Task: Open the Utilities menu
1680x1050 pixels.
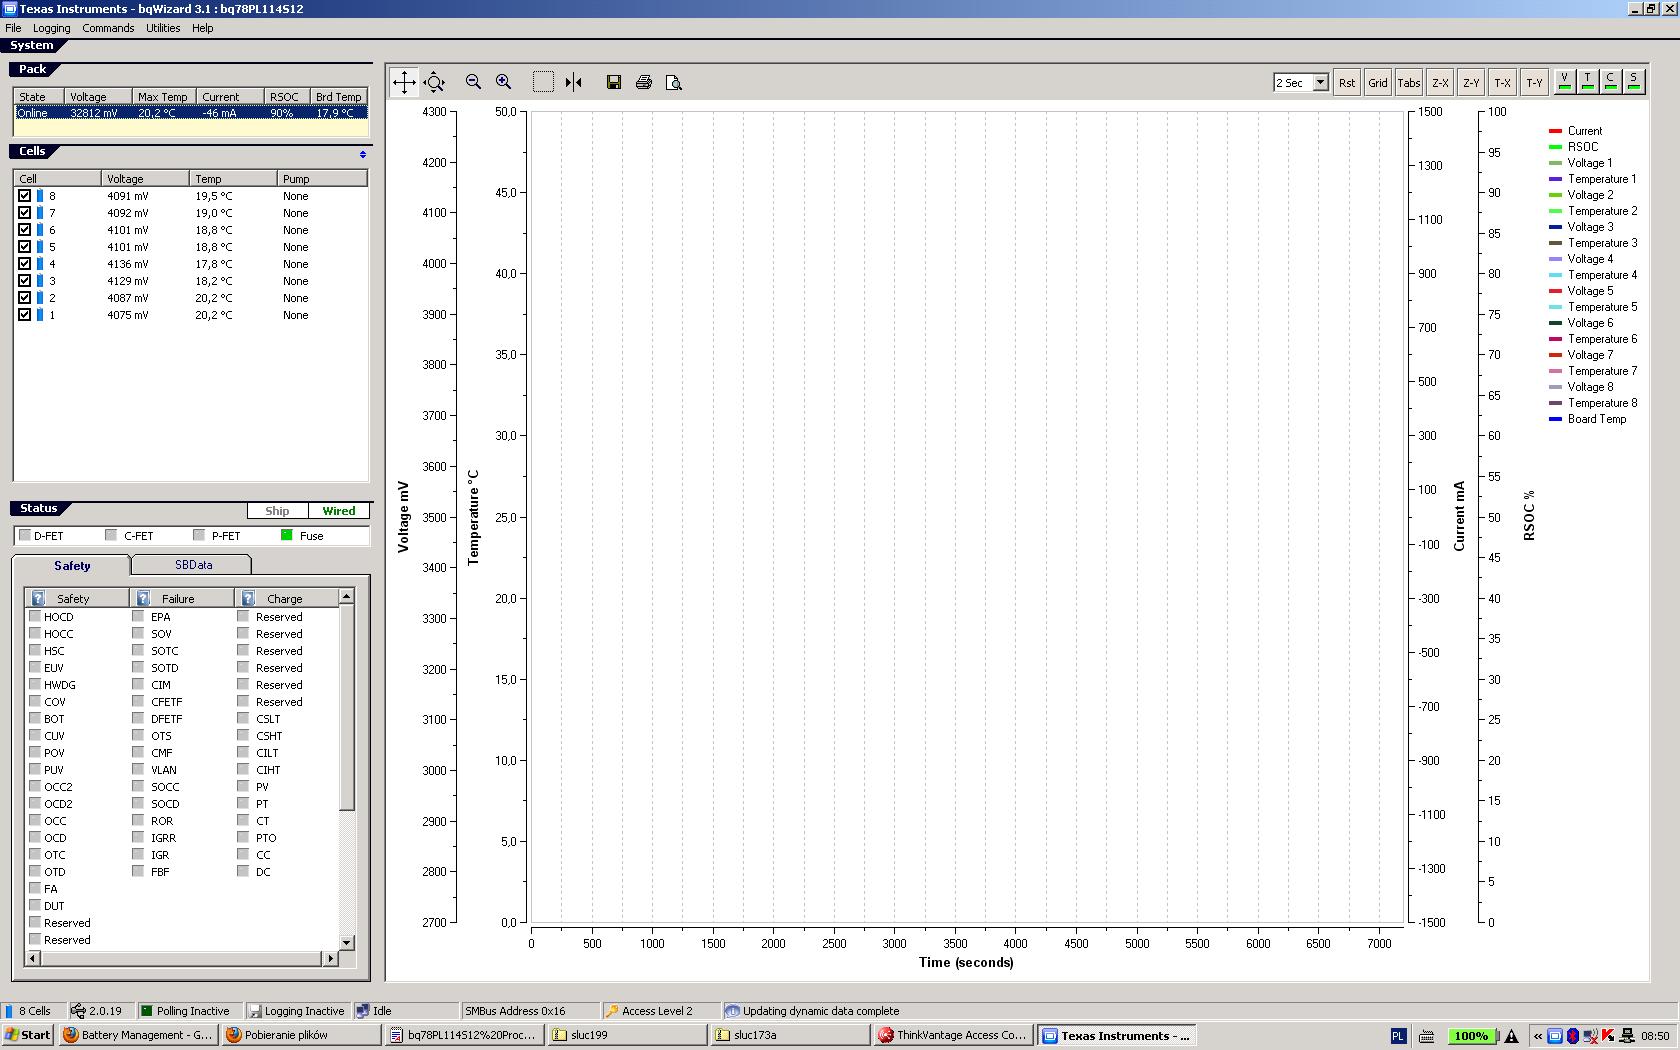Action: point(163,28)
